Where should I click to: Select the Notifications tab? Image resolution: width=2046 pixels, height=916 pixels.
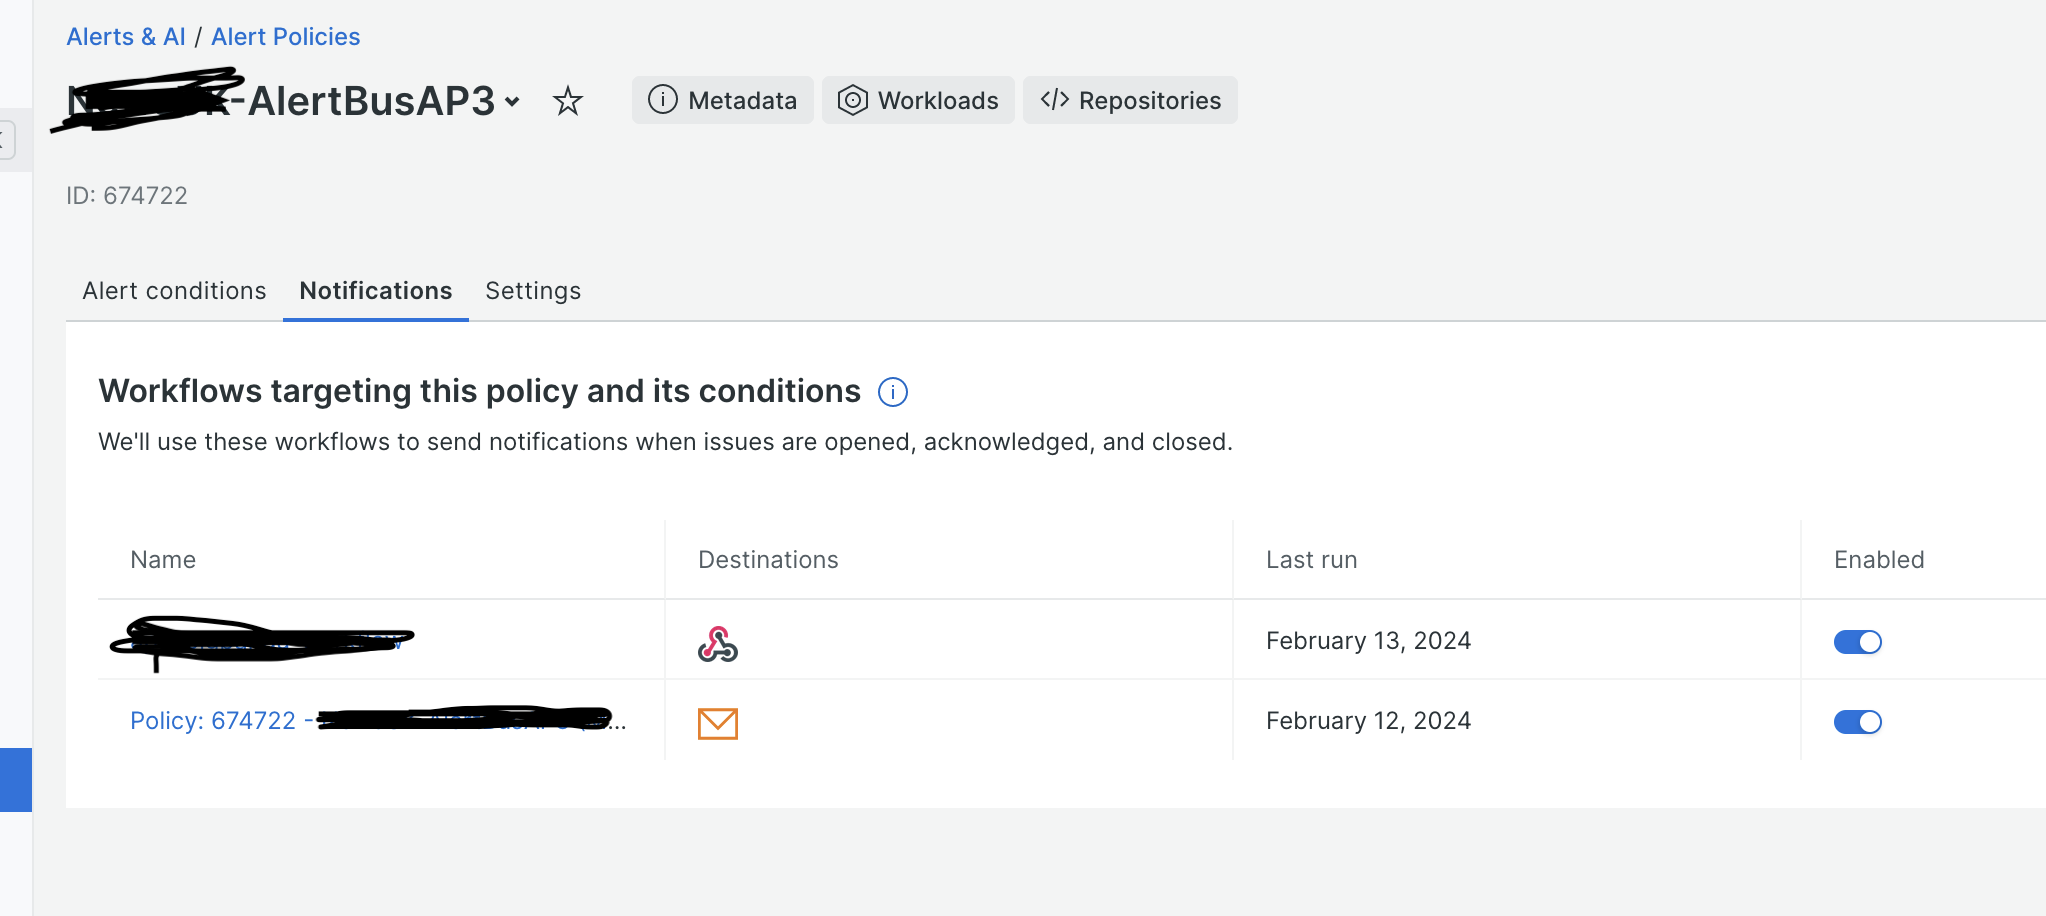click(376, 291)
